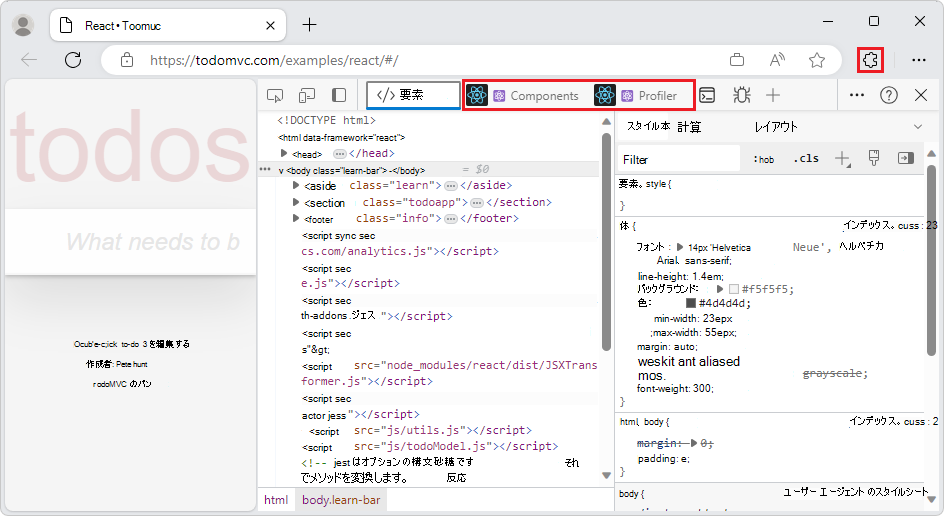This screenshot has width=944, height=516.
Task: Collapse the body class learn-bar node
Action: (x=281, y=171)
